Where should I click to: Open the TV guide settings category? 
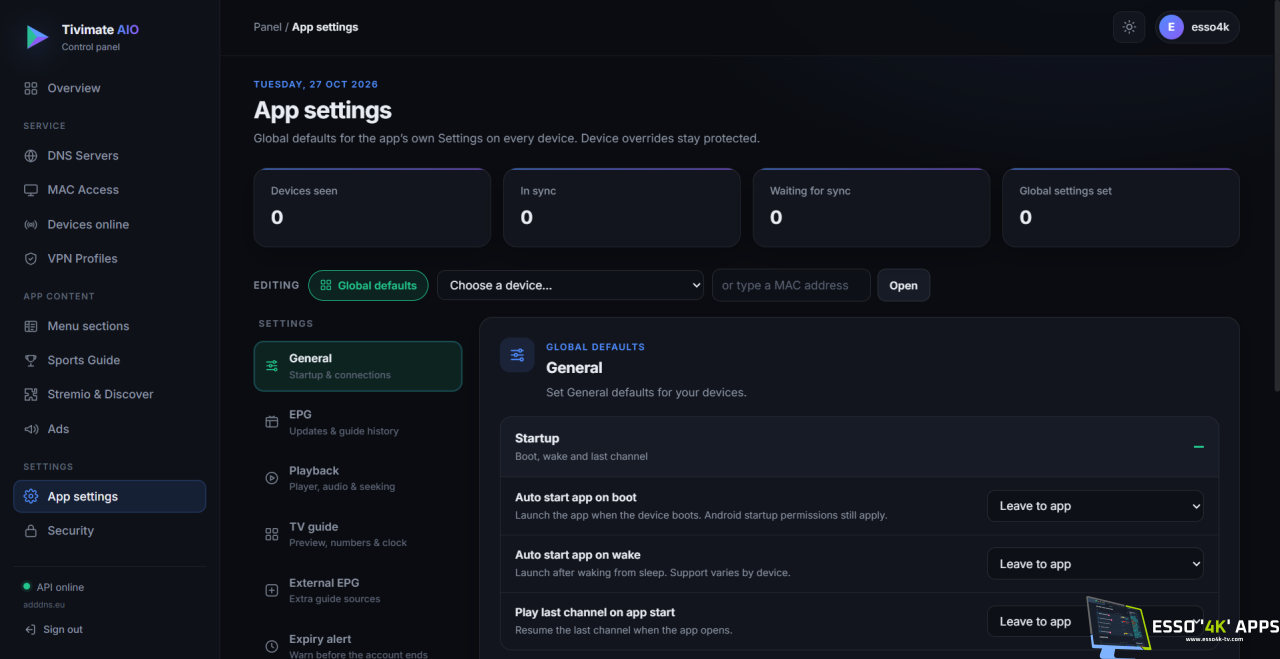pos(358,534)
